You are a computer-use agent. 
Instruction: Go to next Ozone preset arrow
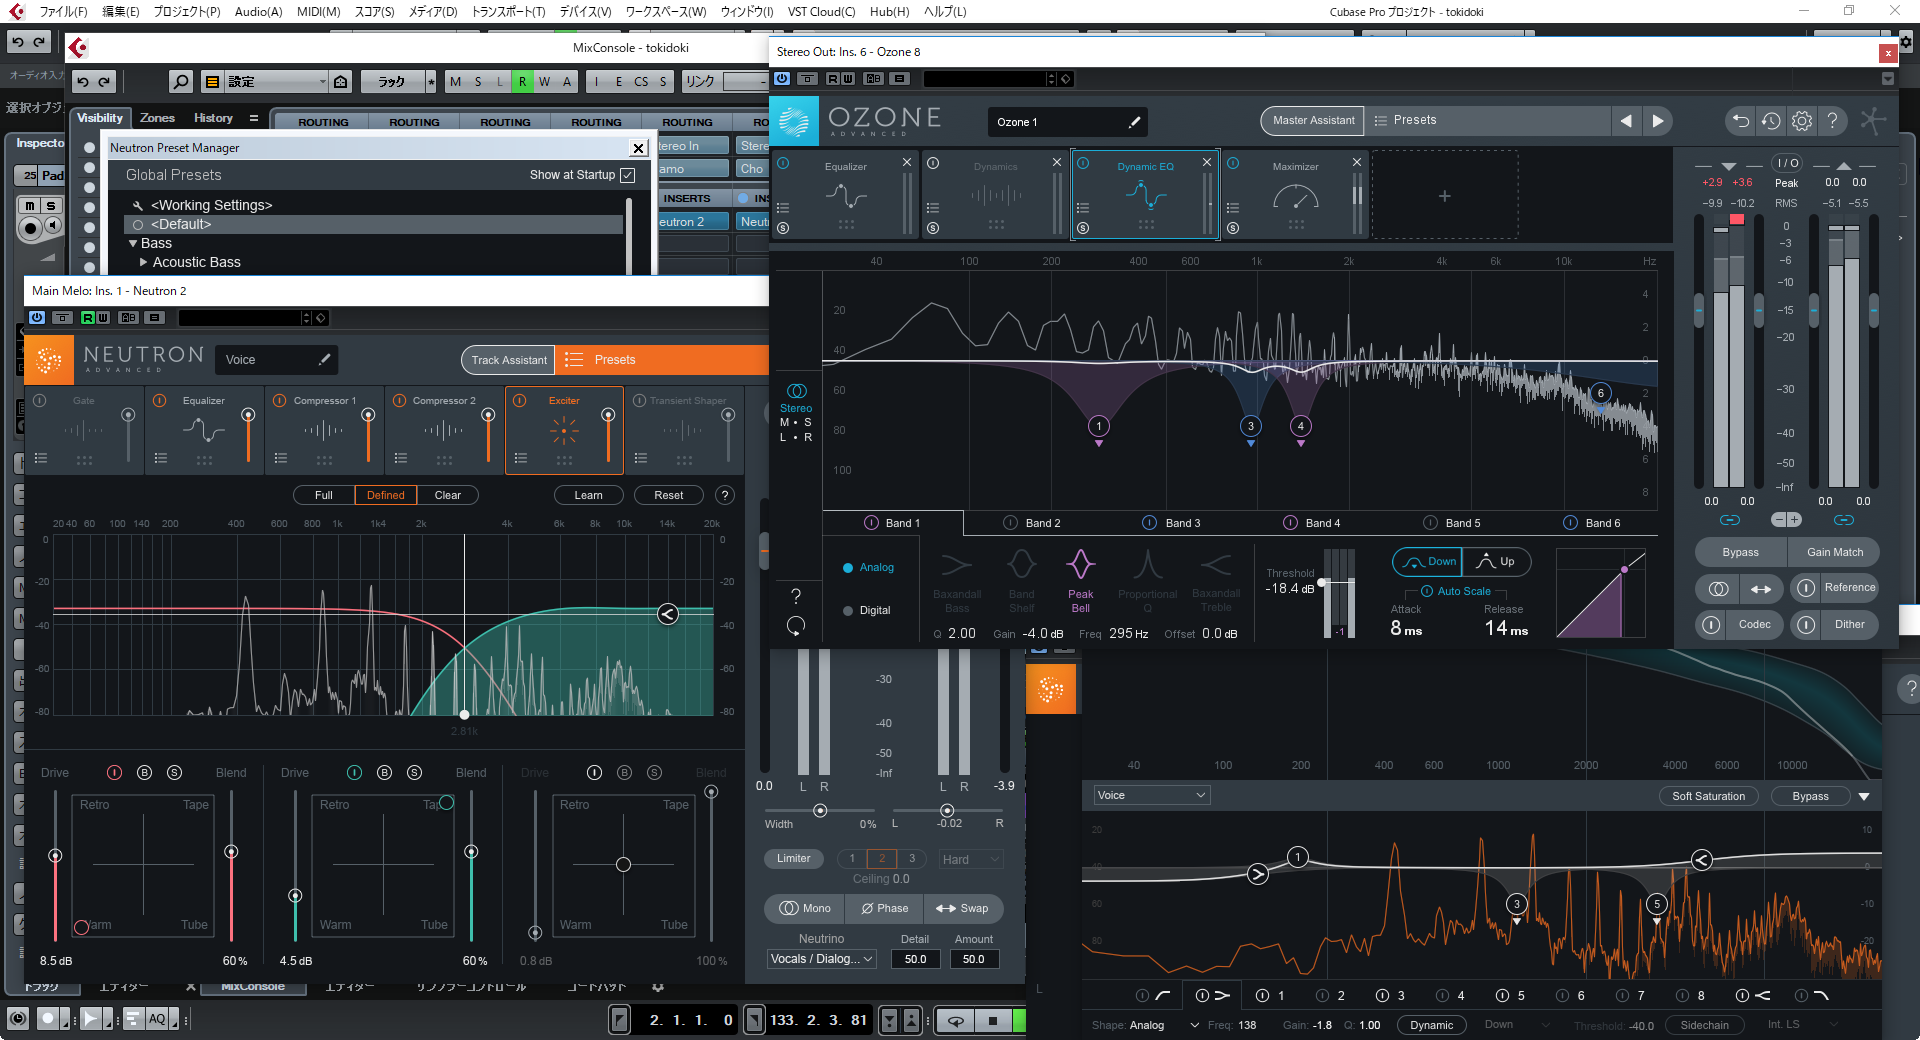tap(1657, 121)
